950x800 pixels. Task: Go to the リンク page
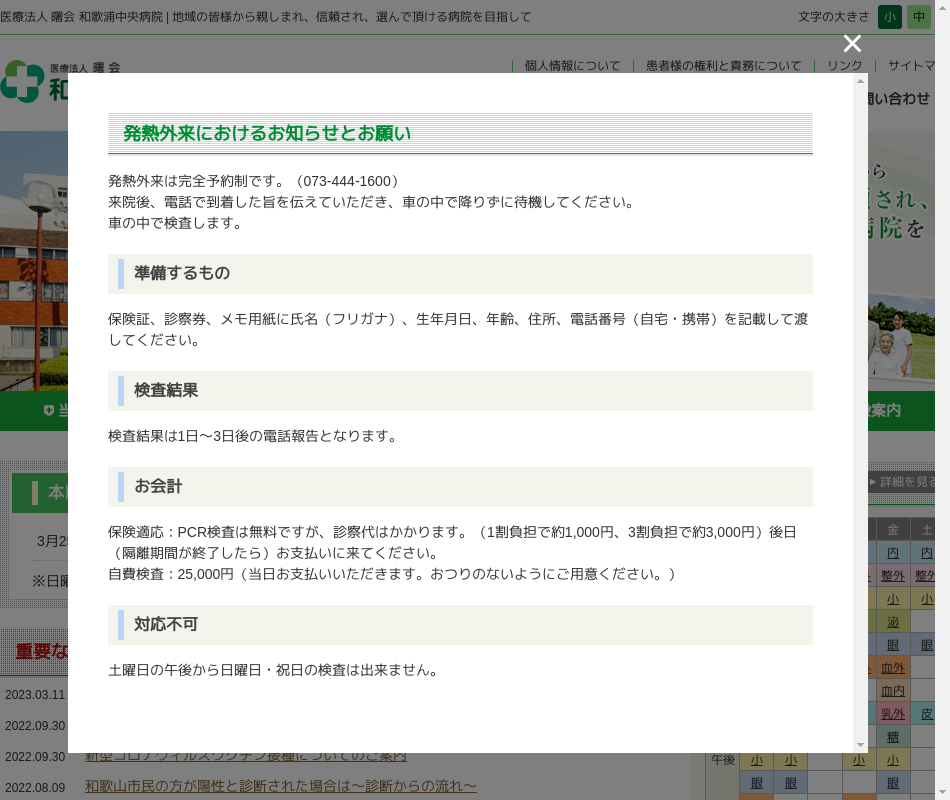pyautogui.click(x=844, y=66)
